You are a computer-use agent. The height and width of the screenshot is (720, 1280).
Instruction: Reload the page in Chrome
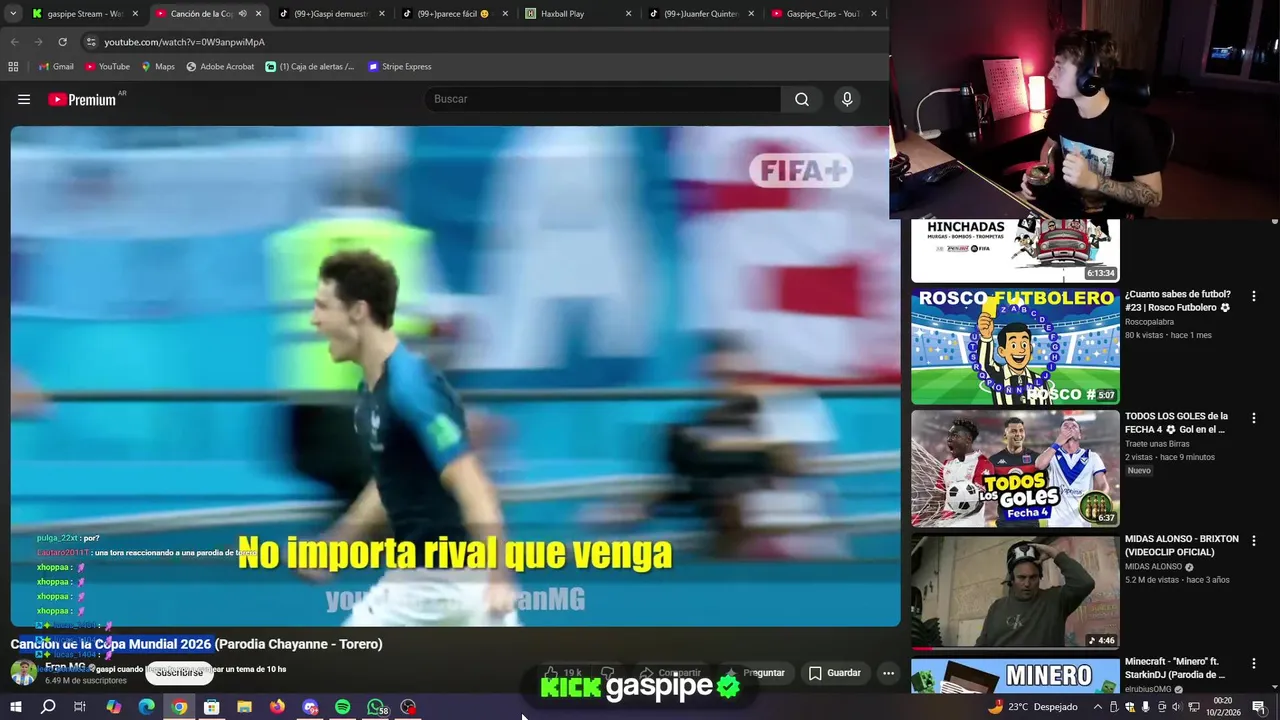tap(62, 42)
